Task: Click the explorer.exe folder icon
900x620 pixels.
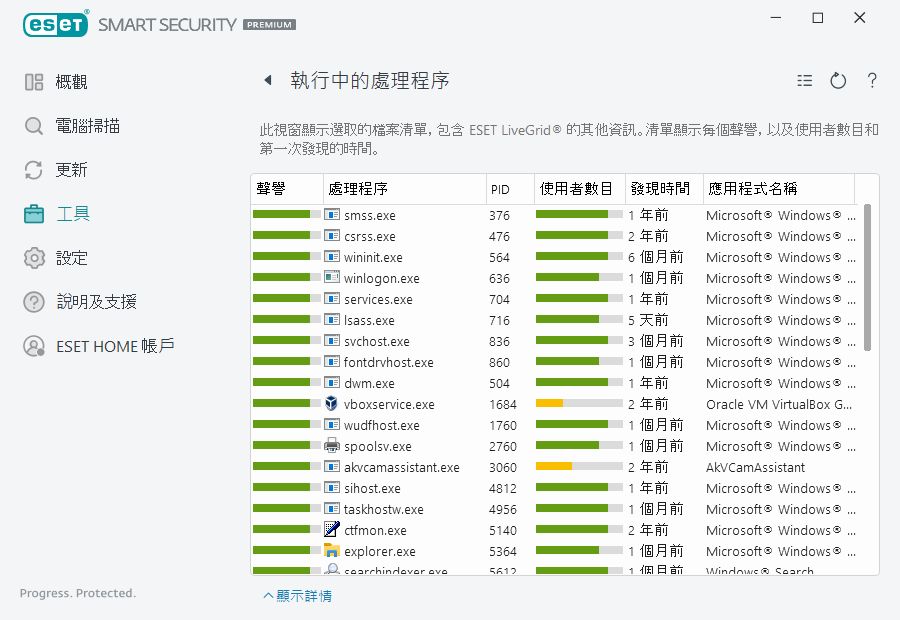Action: (x=332, y=551)
